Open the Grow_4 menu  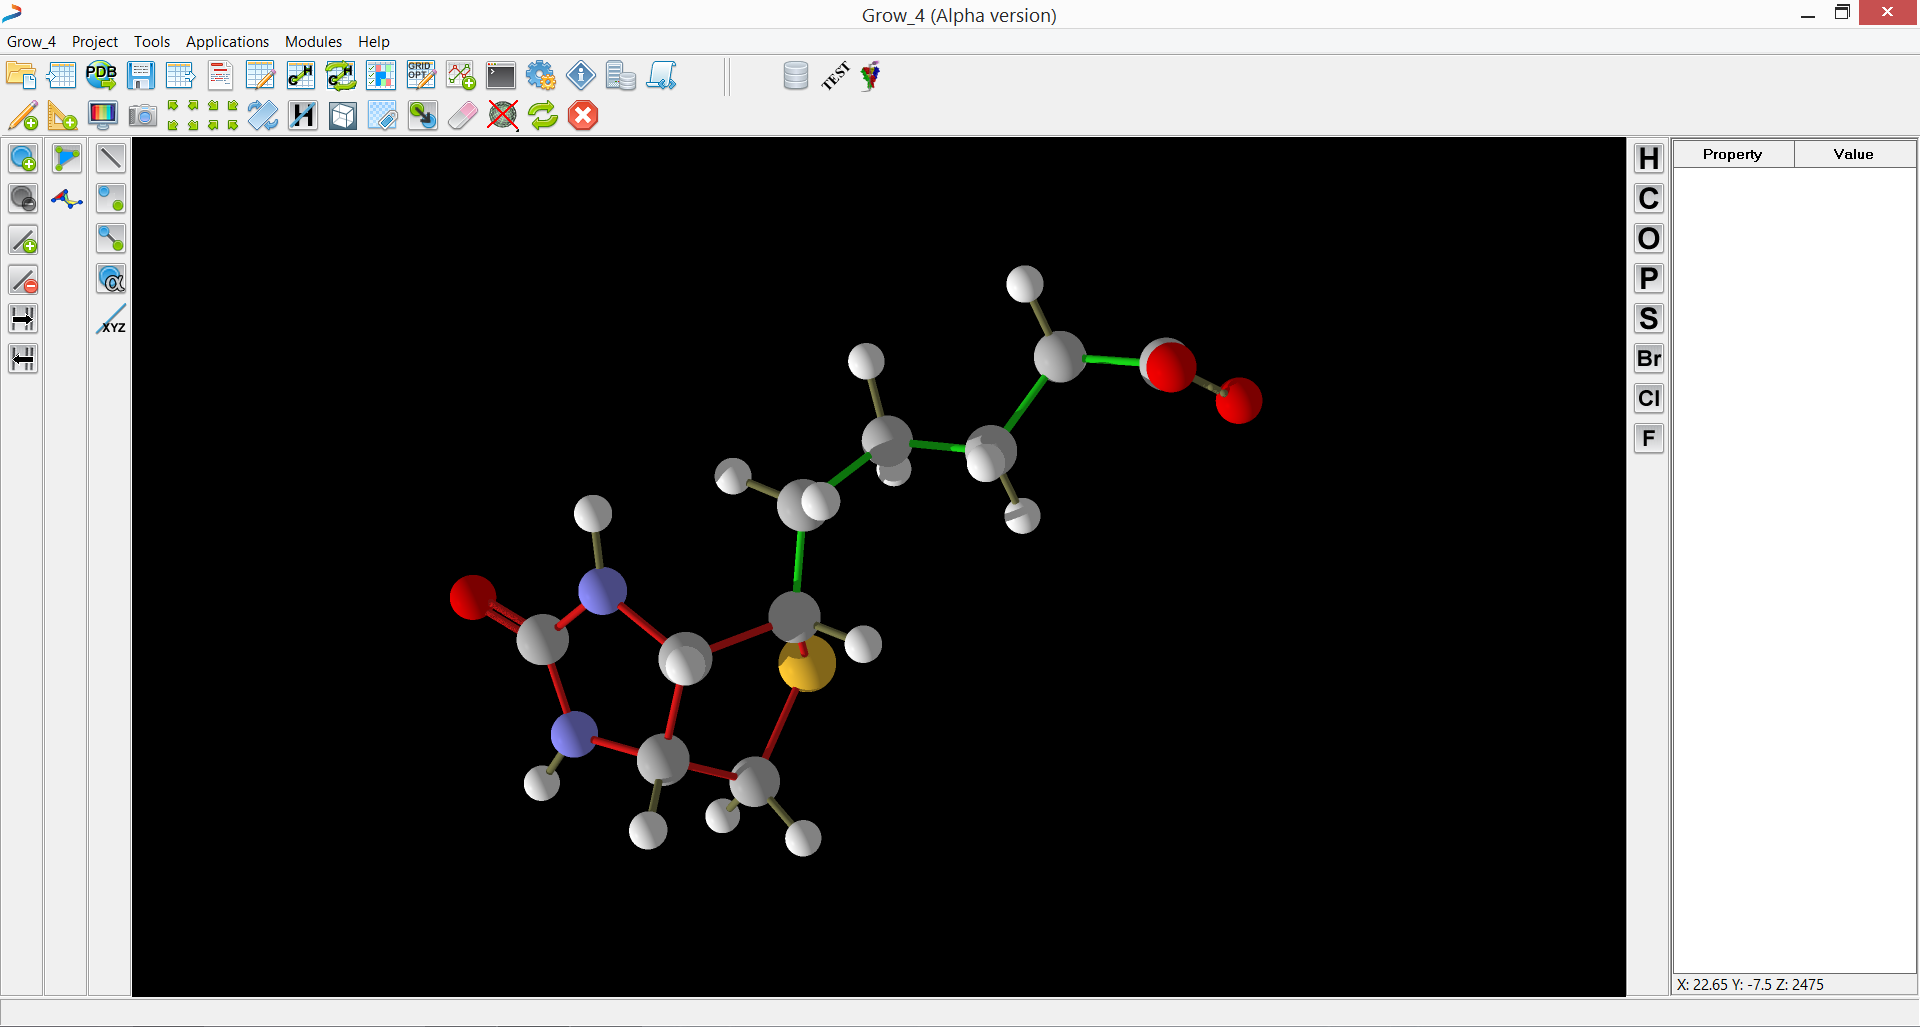coord(31,42)
